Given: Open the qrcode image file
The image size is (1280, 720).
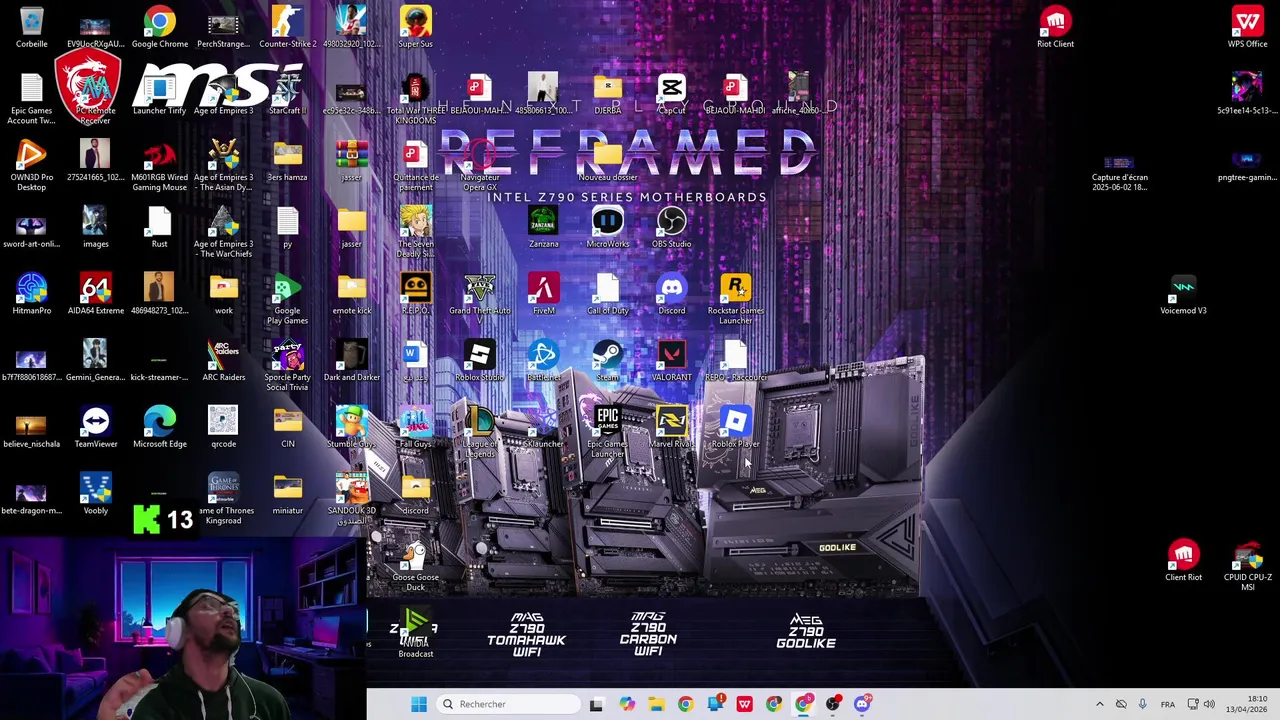Looking at the screenshot, I should click(x=223, y=428).
